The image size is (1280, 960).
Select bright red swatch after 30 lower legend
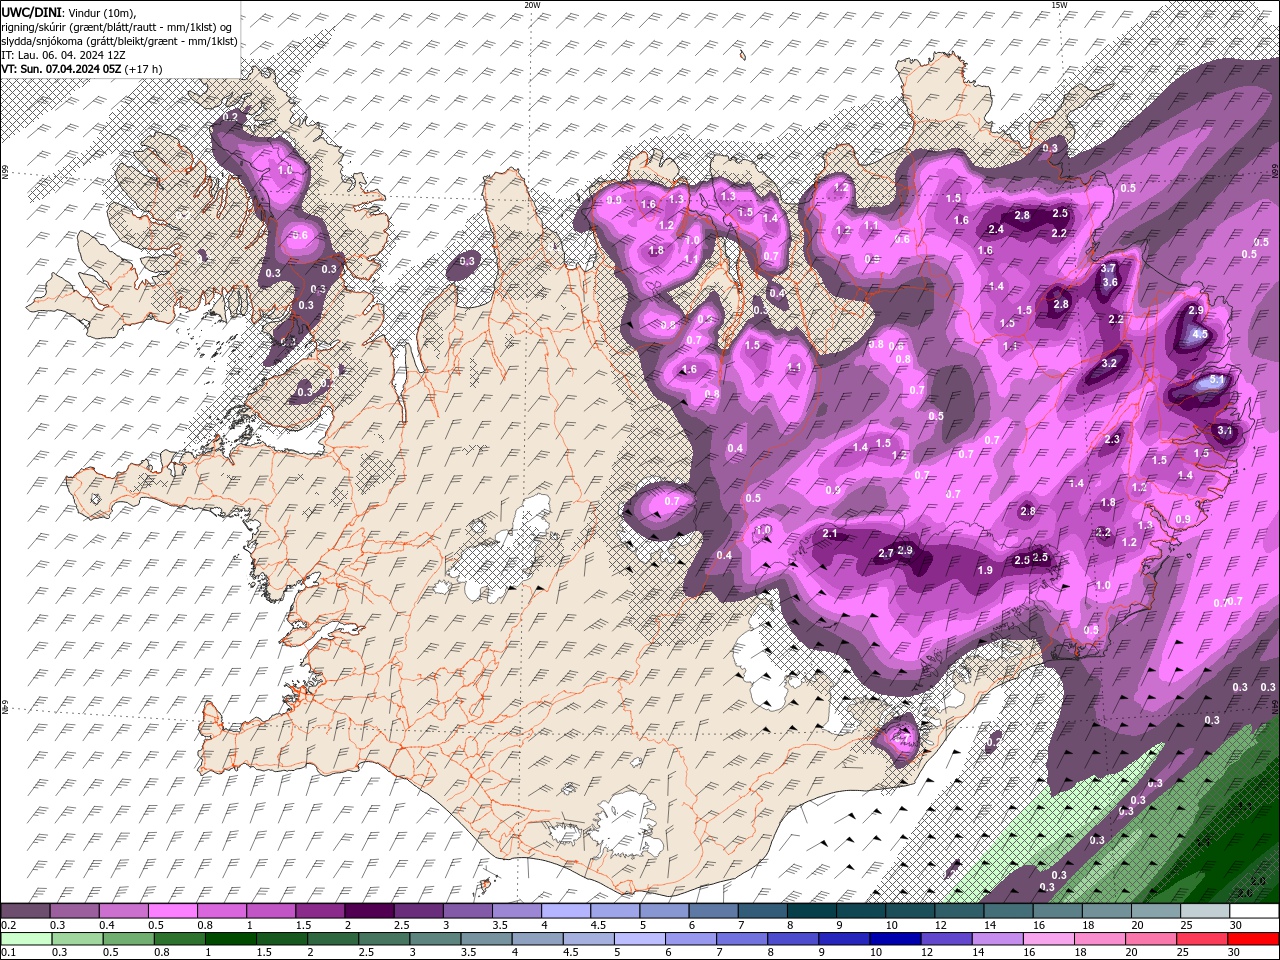click(1253, 938)
